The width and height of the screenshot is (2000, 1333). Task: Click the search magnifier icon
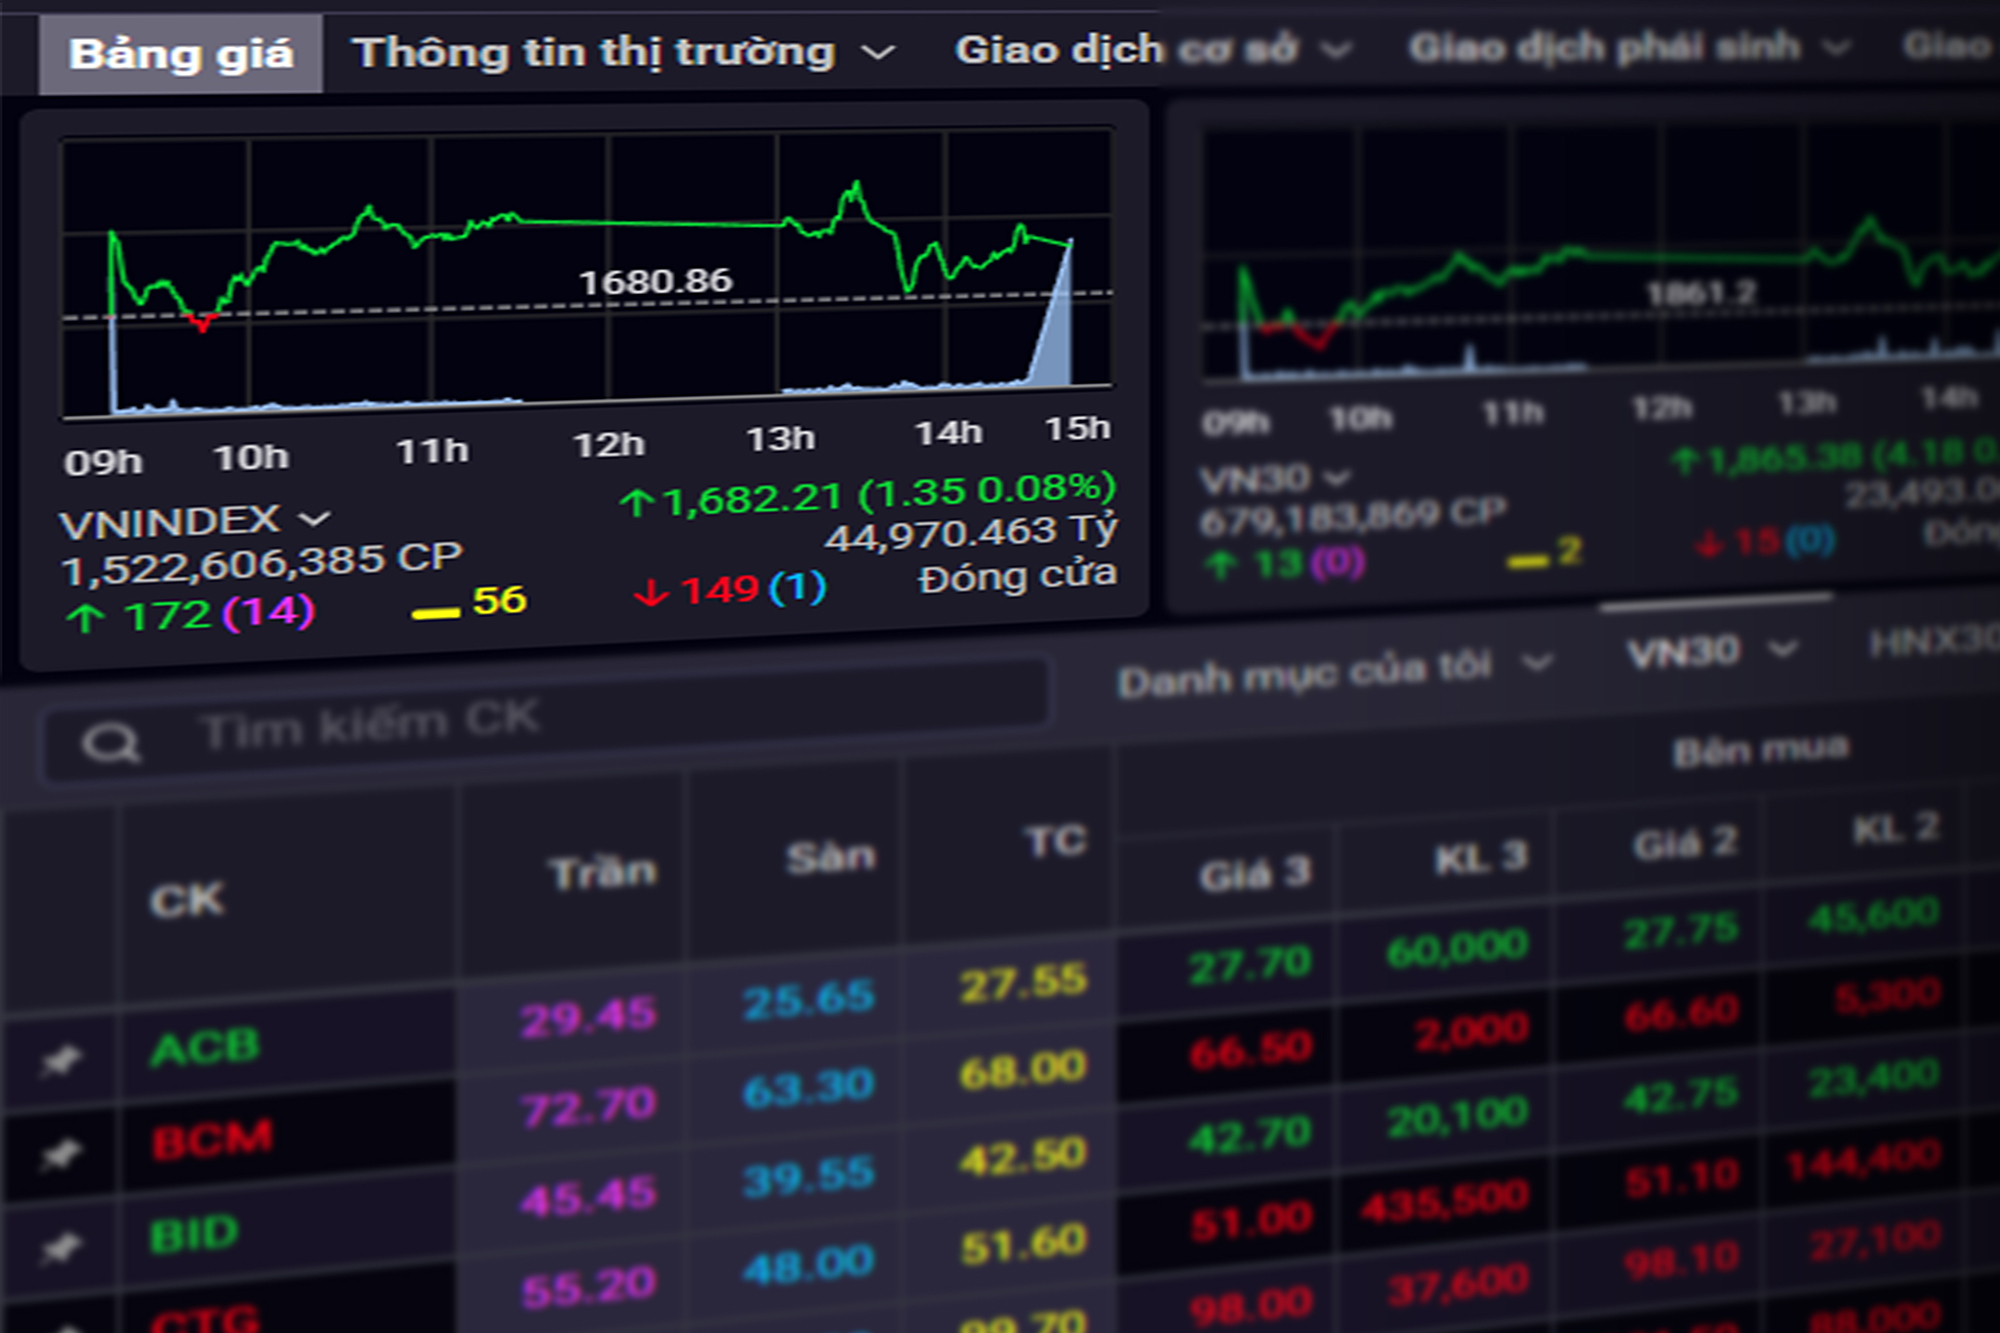click(111, 743)
